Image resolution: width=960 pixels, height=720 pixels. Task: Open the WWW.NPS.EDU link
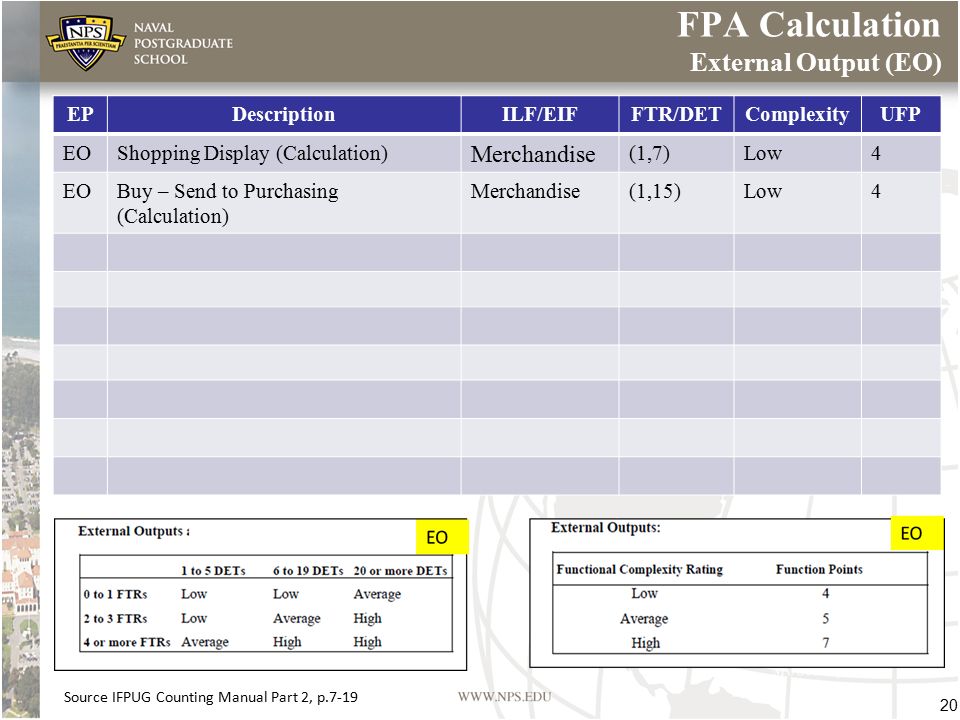point(504,697)
